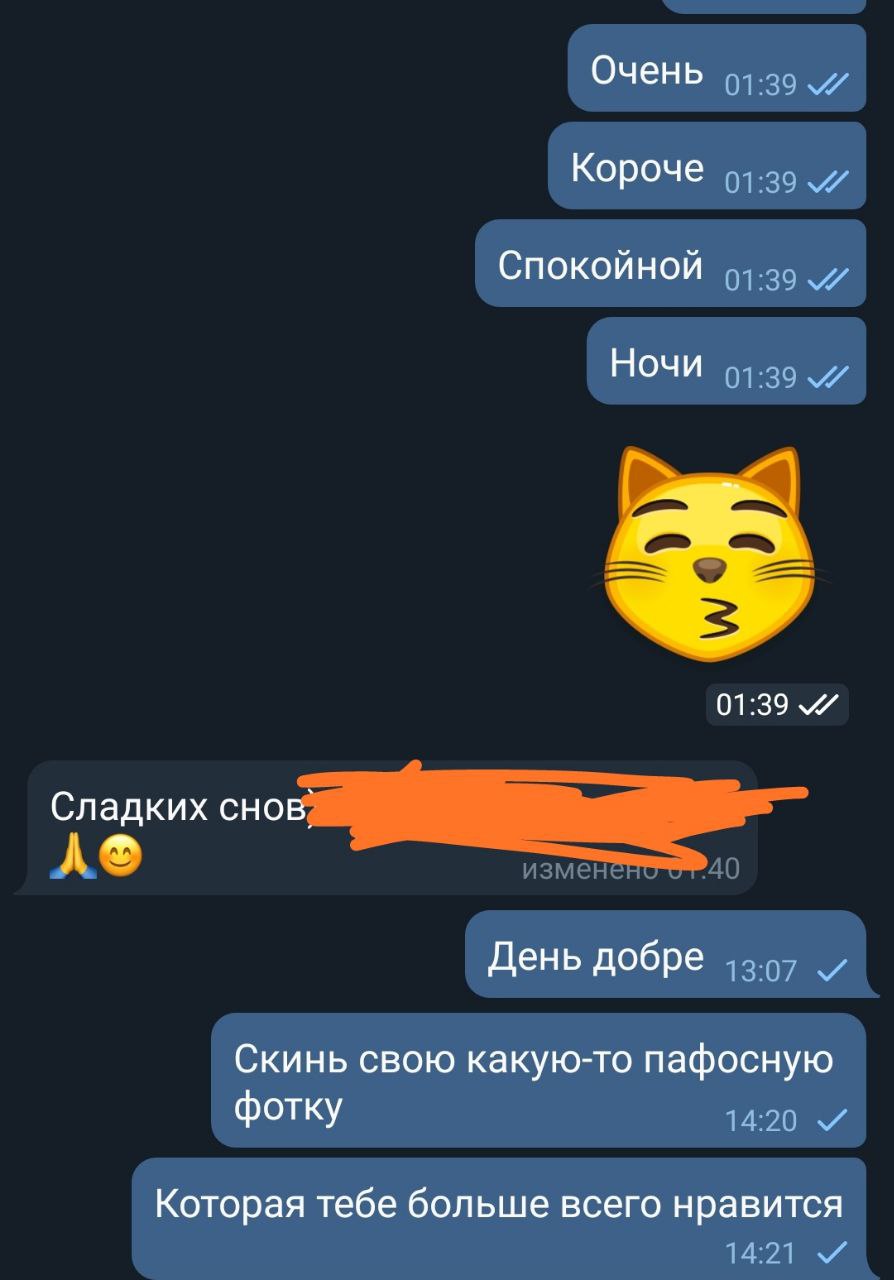
Task: Select the 'Спокойной' message bubble
Action: 670,262
